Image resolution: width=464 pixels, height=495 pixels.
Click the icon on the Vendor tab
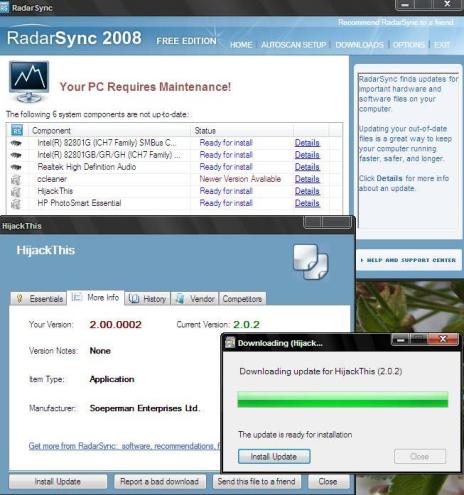[180, 299]
